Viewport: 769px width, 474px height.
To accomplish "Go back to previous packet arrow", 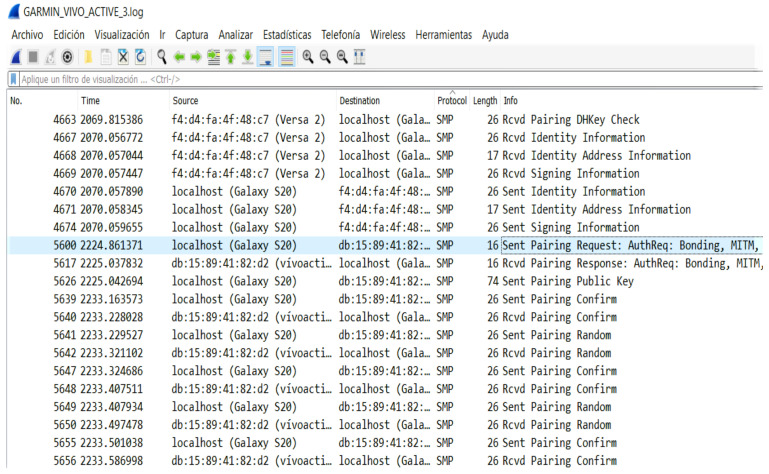I will 179,57.
